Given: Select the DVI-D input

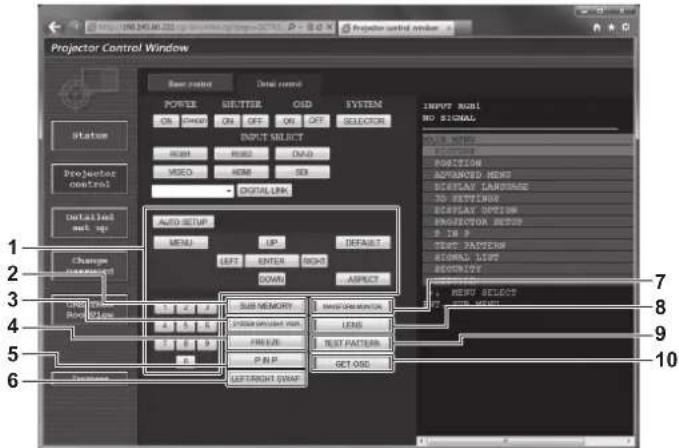Looking at the screenshot, I should pos(302,154).
